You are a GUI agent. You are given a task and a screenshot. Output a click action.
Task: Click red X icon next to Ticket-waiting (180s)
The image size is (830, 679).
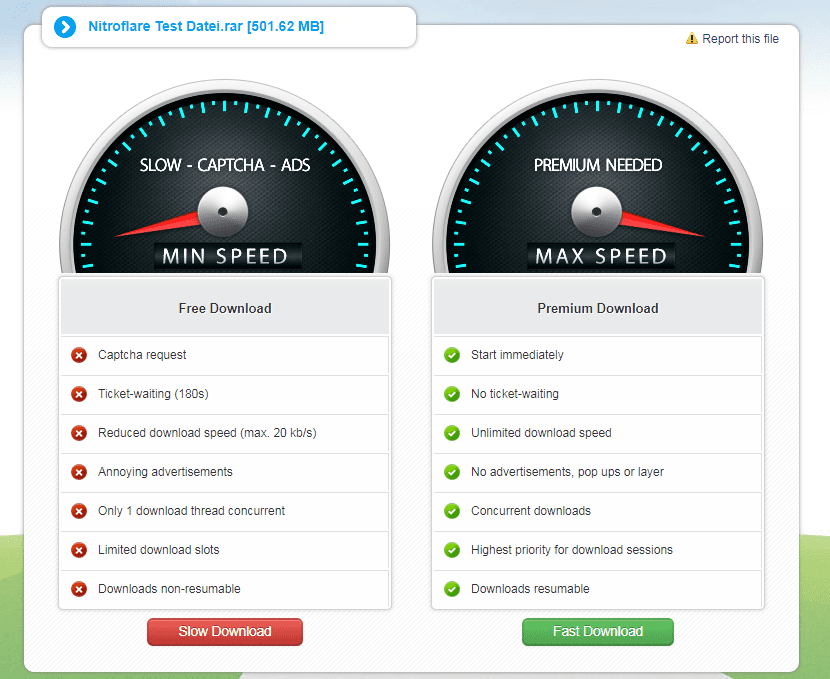pos(79,394)
